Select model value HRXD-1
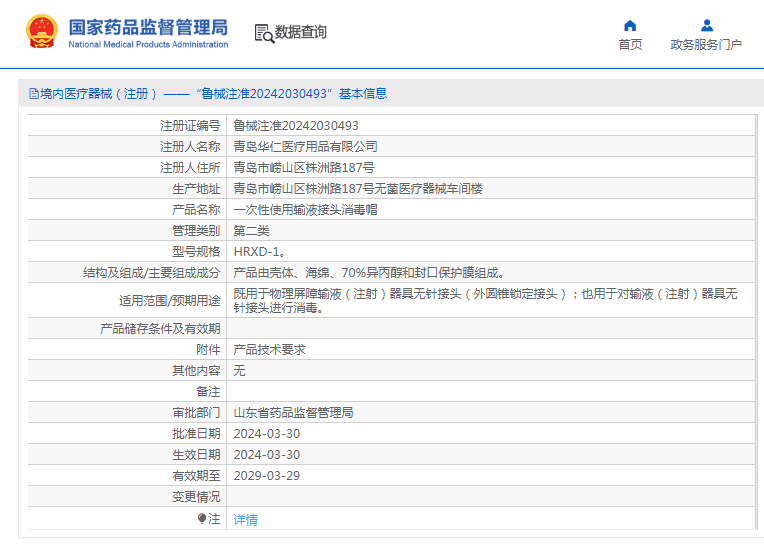This screenshot has width=764, height=545. point(259,251)
